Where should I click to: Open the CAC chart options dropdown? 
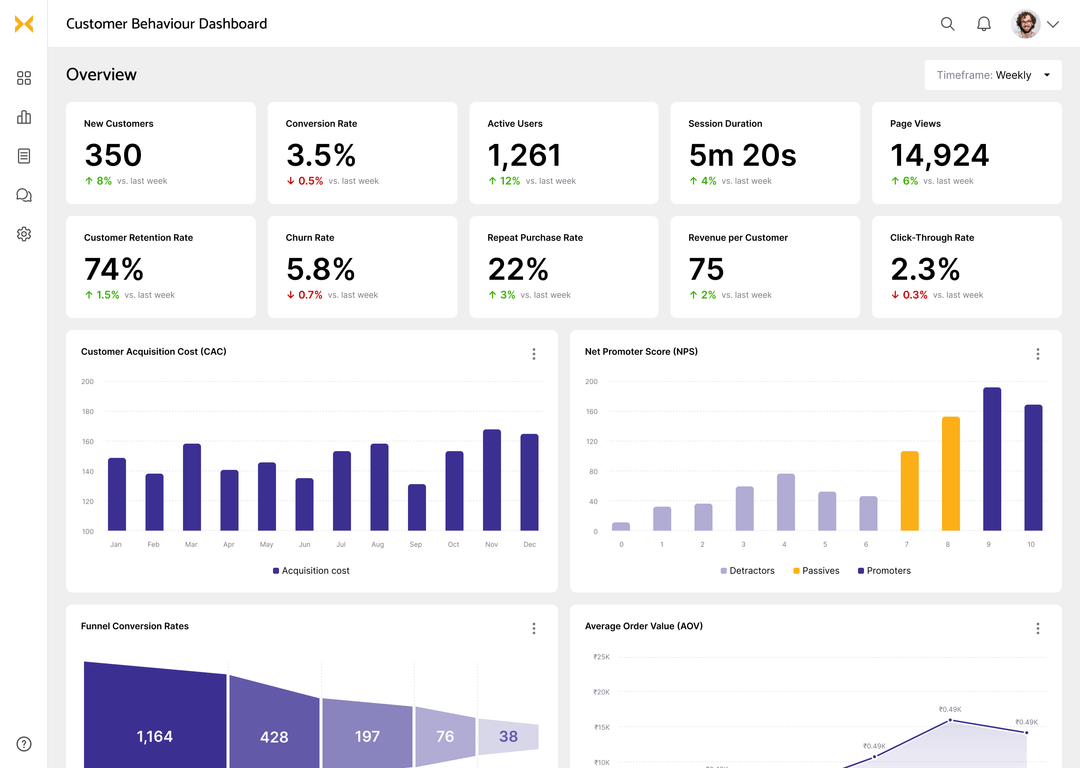click(534, 353)
